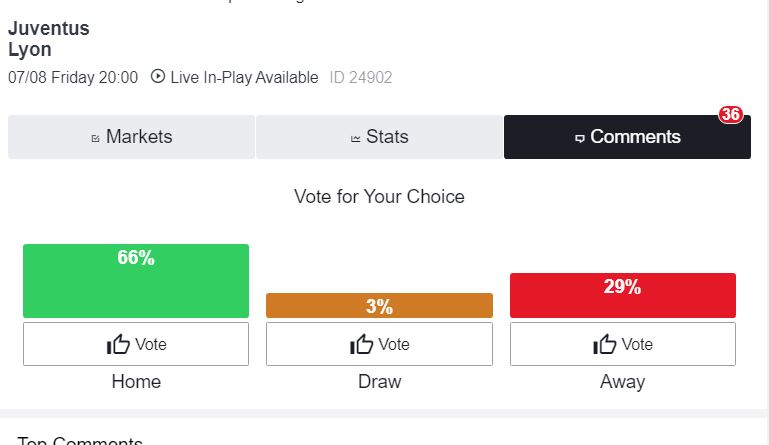Click the checkmark icon on Markets tab

coord(96,139)
